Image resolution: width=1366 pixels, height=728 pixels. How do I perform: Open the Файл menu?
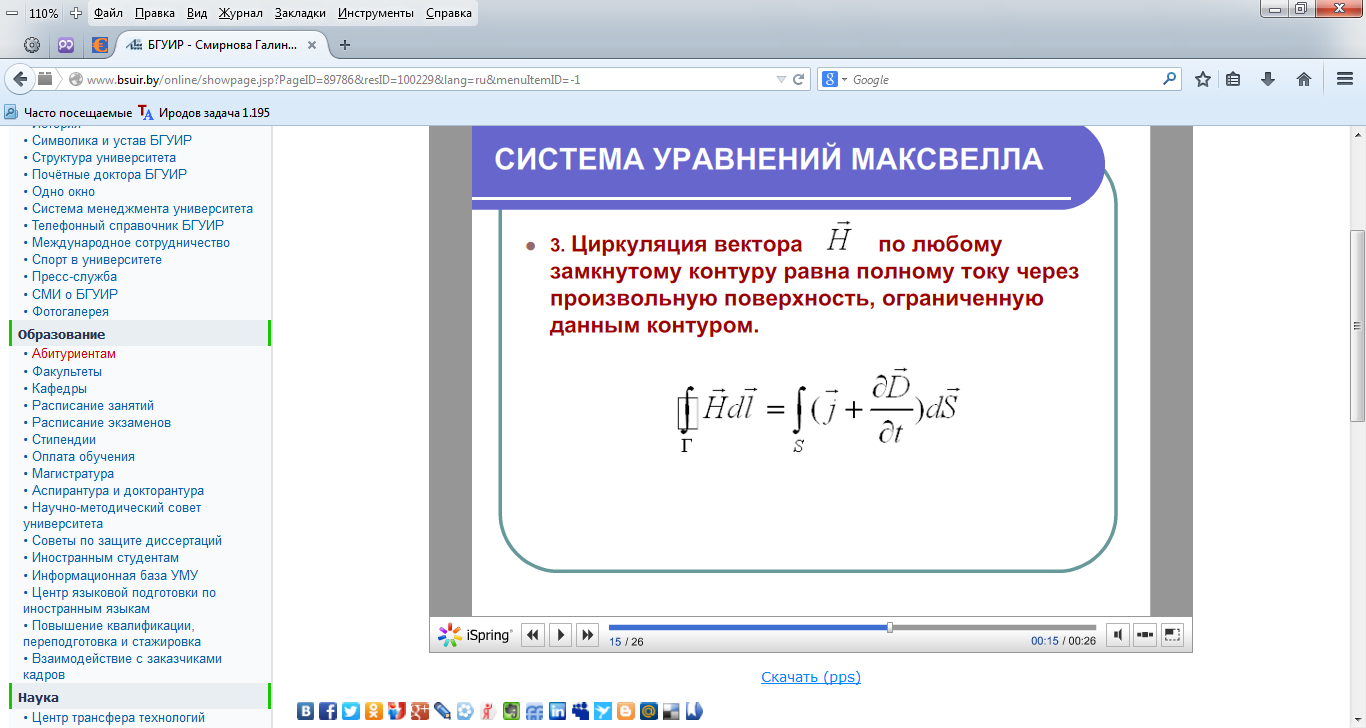pyautogui.click(x=109, y=13)
